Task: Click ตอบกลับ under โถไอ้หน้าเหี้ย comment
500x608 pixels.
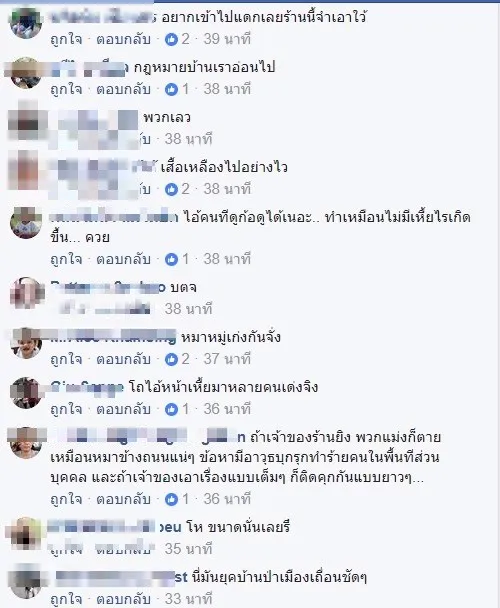Action: pos(123,409)
